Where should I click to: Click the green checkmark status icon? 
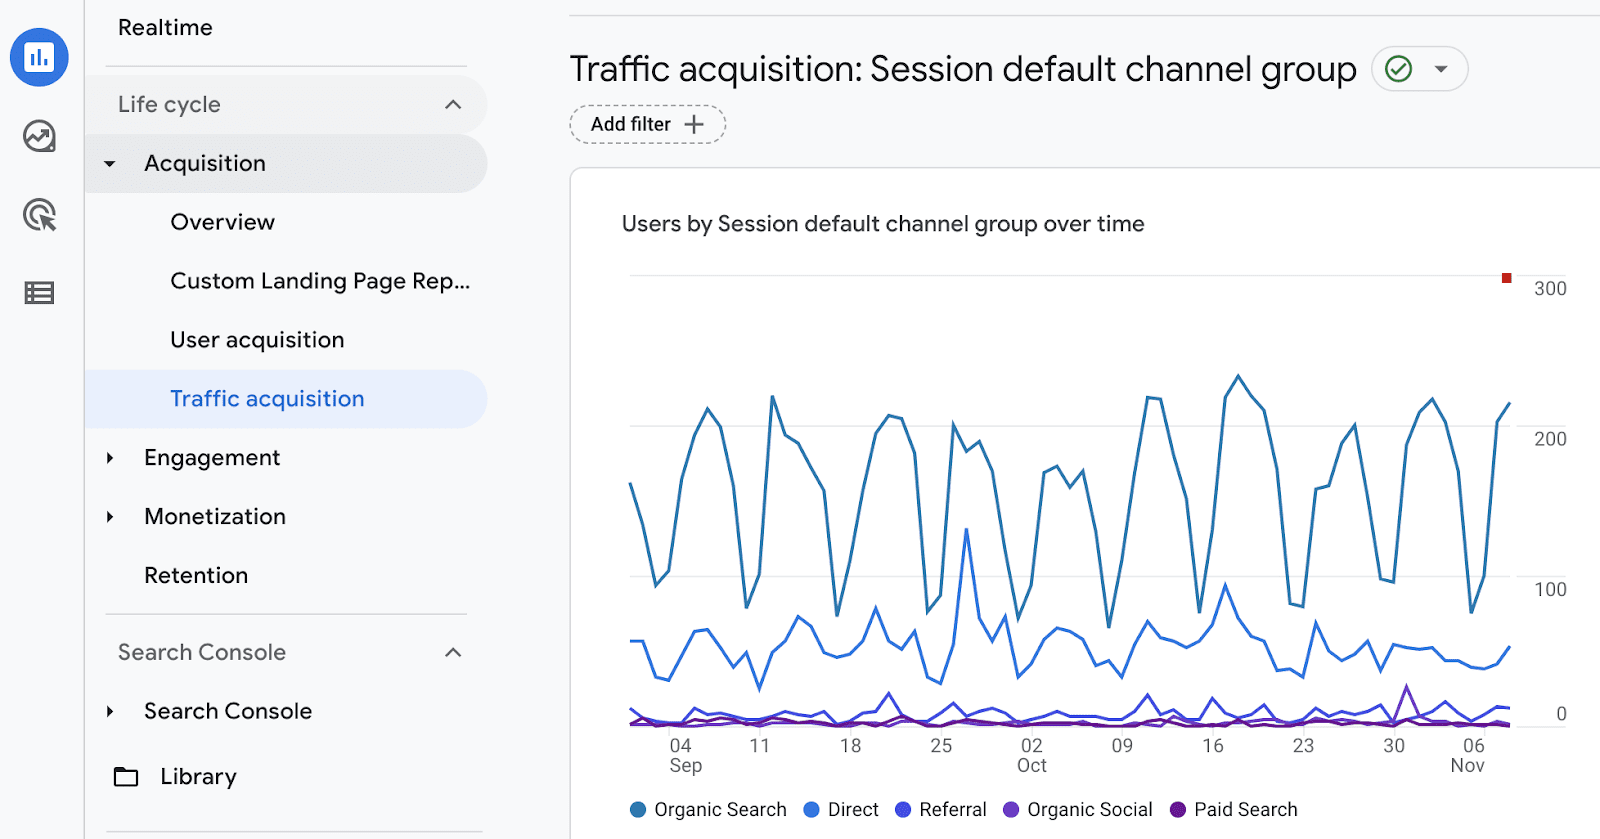(1398, 69)
